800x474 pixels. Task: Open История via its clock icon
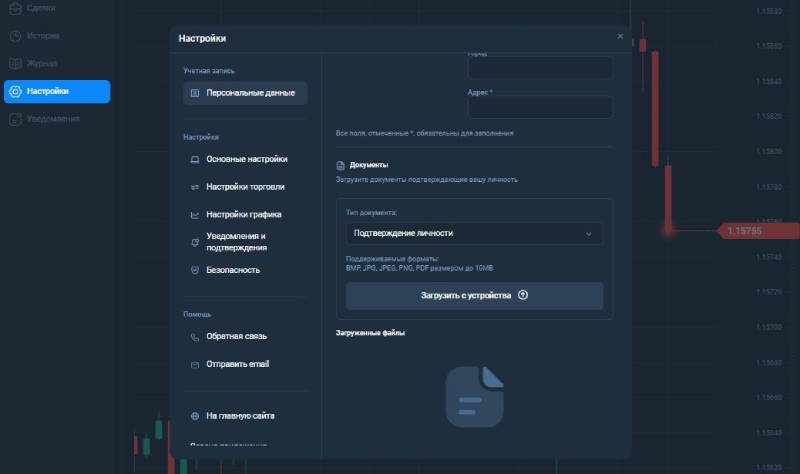click(15, 36)
